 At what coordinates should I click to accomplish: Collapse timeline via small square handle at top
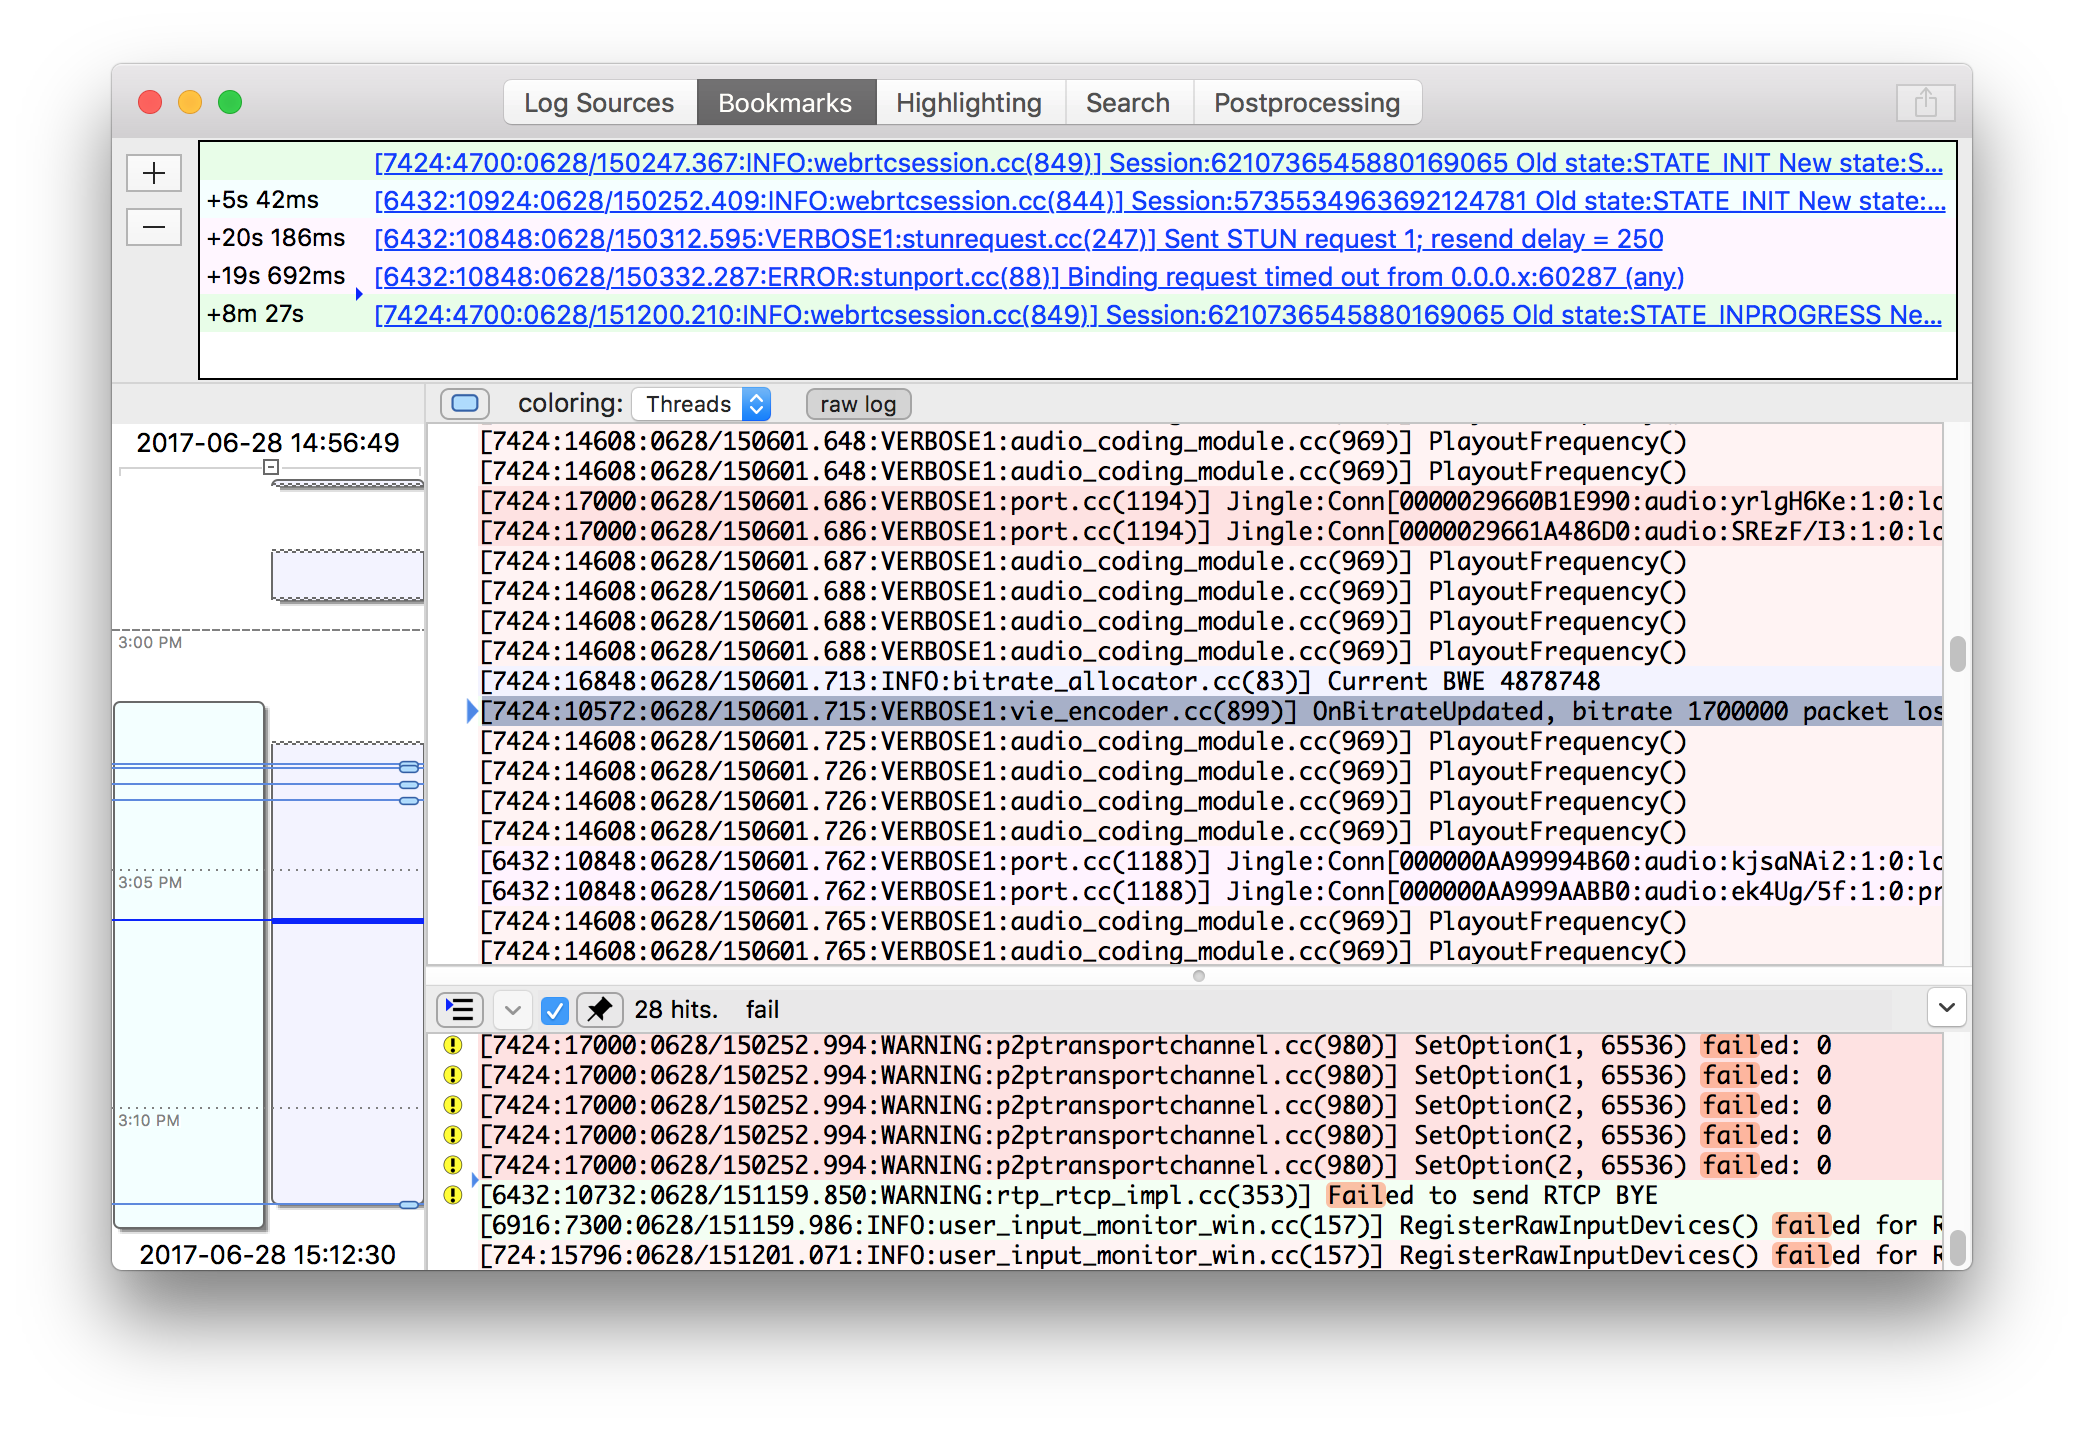coord(270,467)
